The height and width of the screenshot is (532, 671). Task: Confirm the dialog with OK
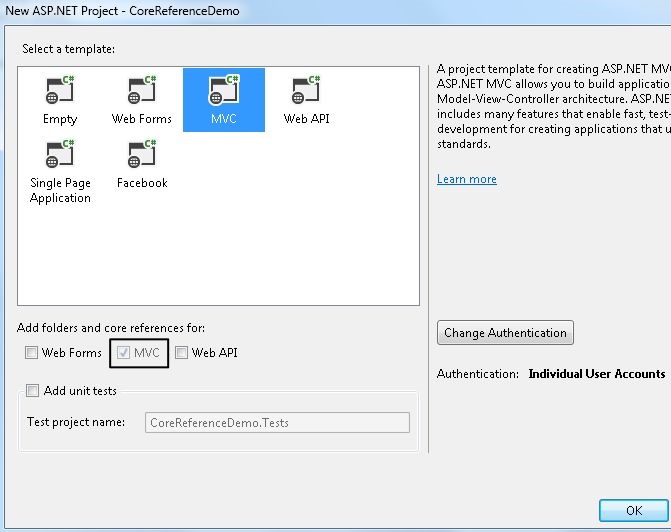coord(634,510)
